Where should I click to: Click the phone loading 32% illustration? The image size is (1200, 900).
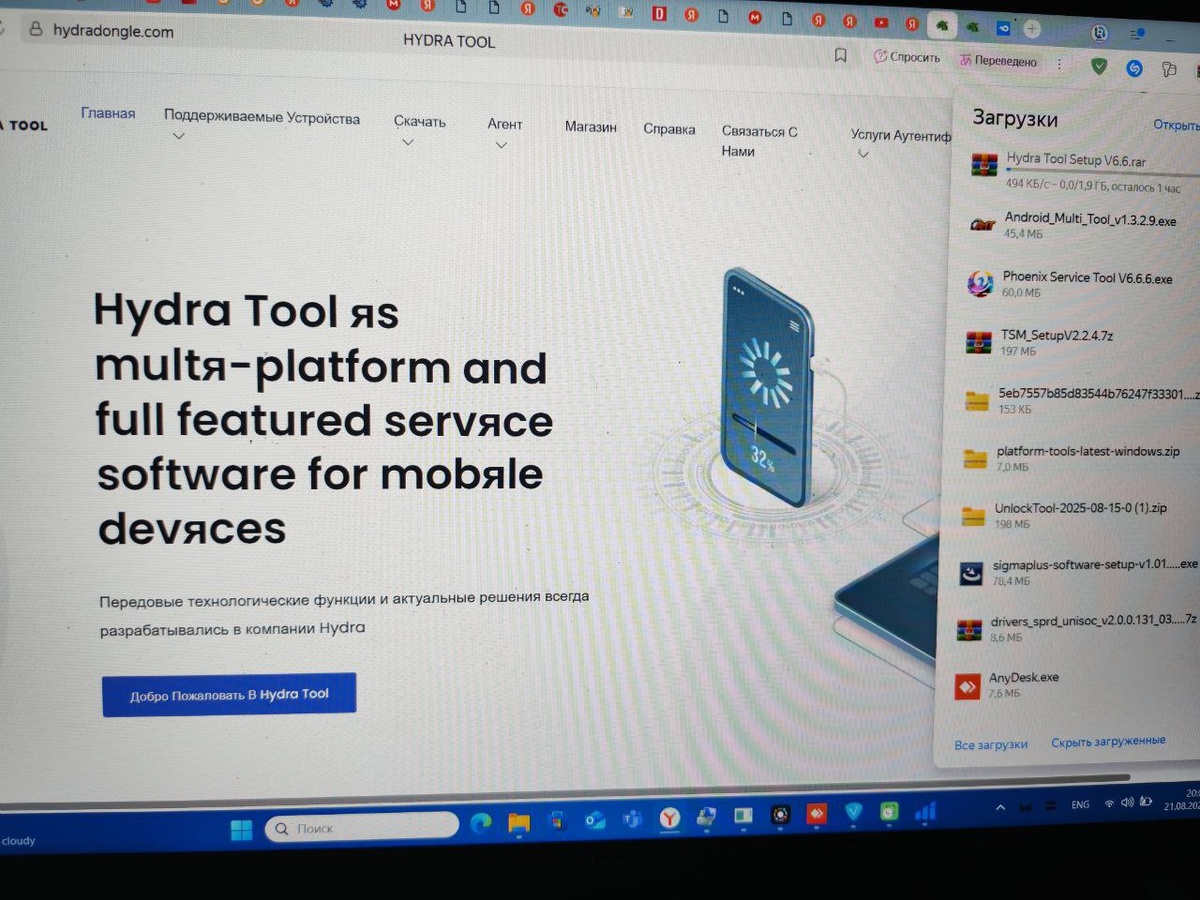768,385
